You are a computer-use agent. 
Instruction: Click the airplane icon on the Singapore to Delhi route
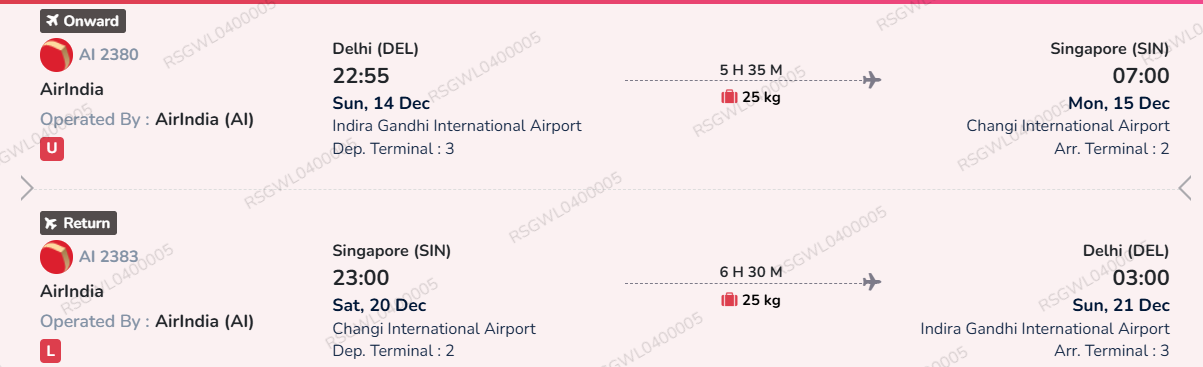coord(872,281)
